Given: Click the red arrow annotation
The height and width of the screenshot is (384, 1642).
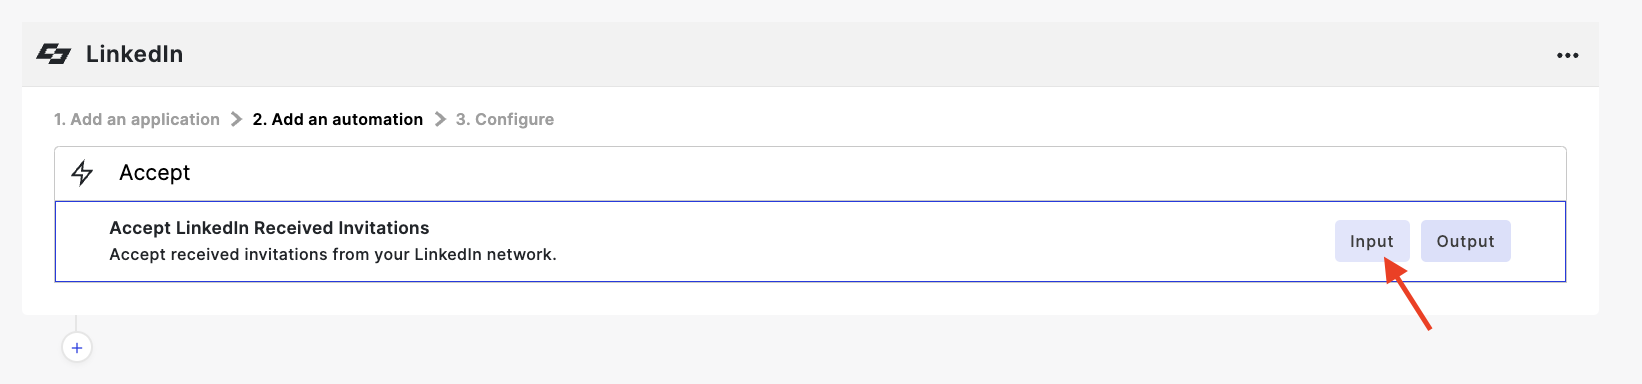Looking at the screenshot, I should pos(1408,294).
